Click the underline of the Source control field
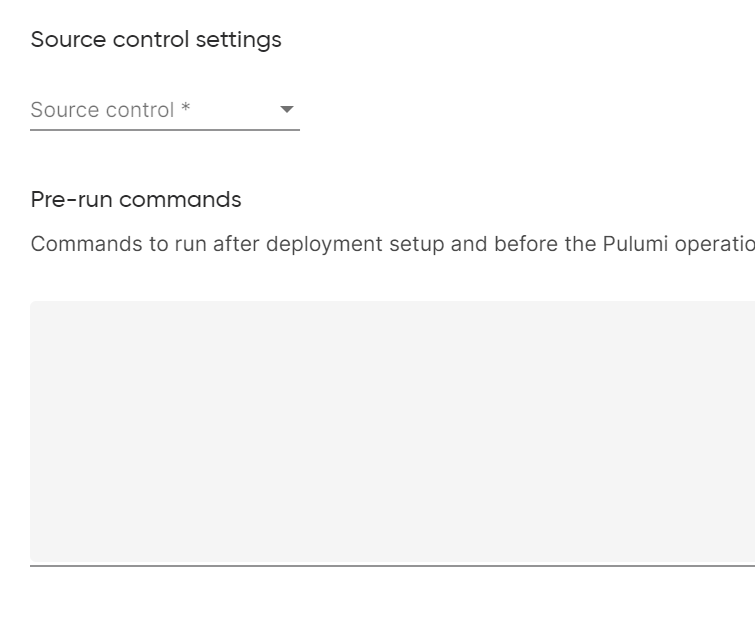 (x=164, y=130)
